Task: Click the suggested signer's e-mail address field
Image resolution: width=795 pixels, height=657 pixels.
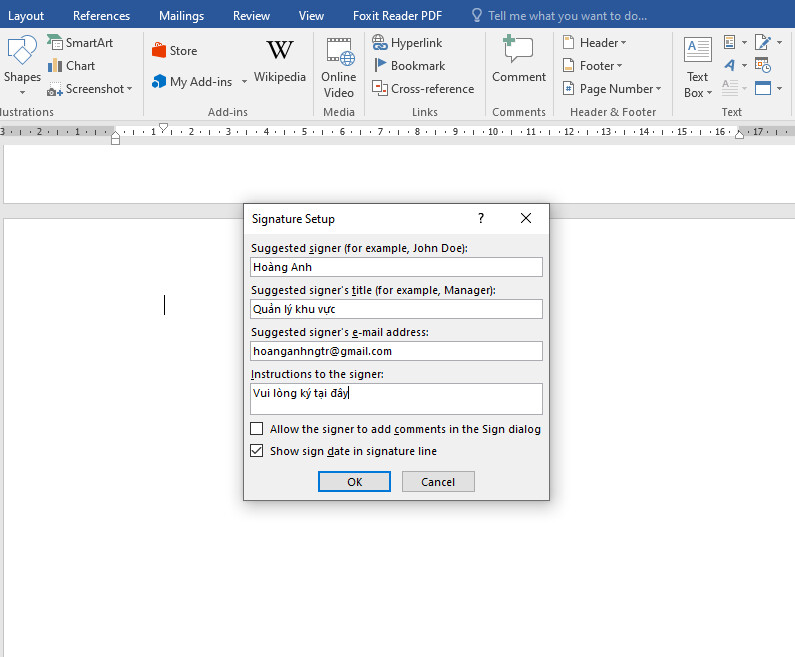Action: (396, 351)
